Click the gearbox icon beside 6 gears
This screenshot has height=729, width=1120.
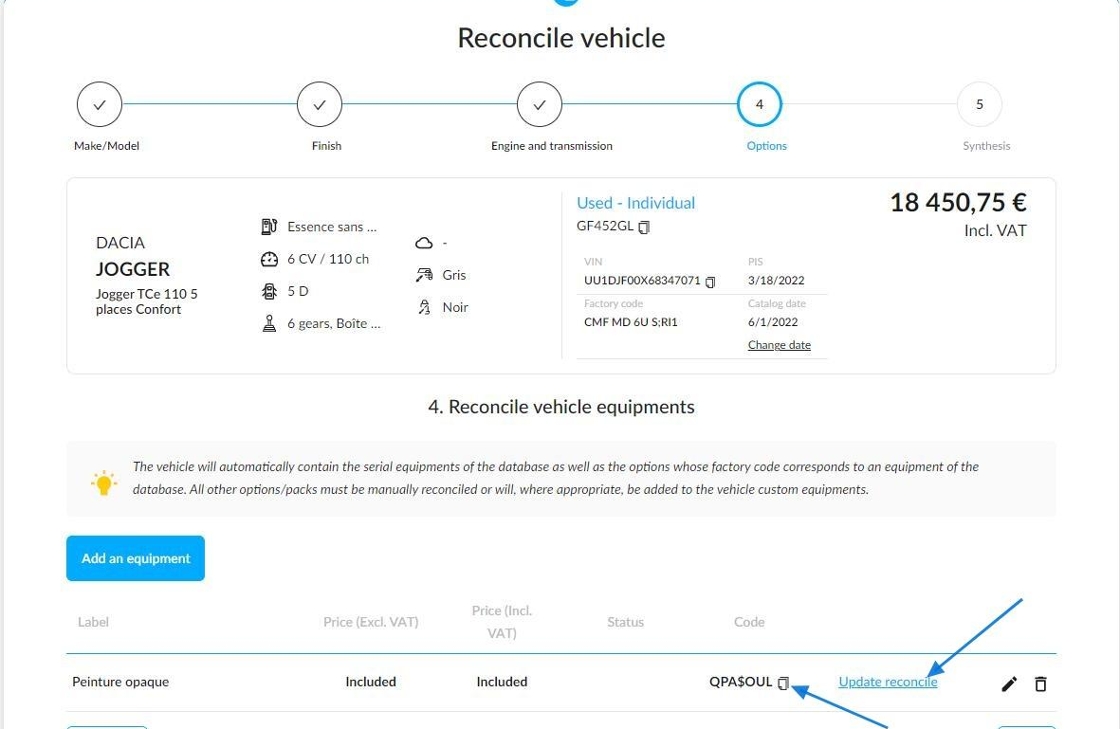(269, 323)
